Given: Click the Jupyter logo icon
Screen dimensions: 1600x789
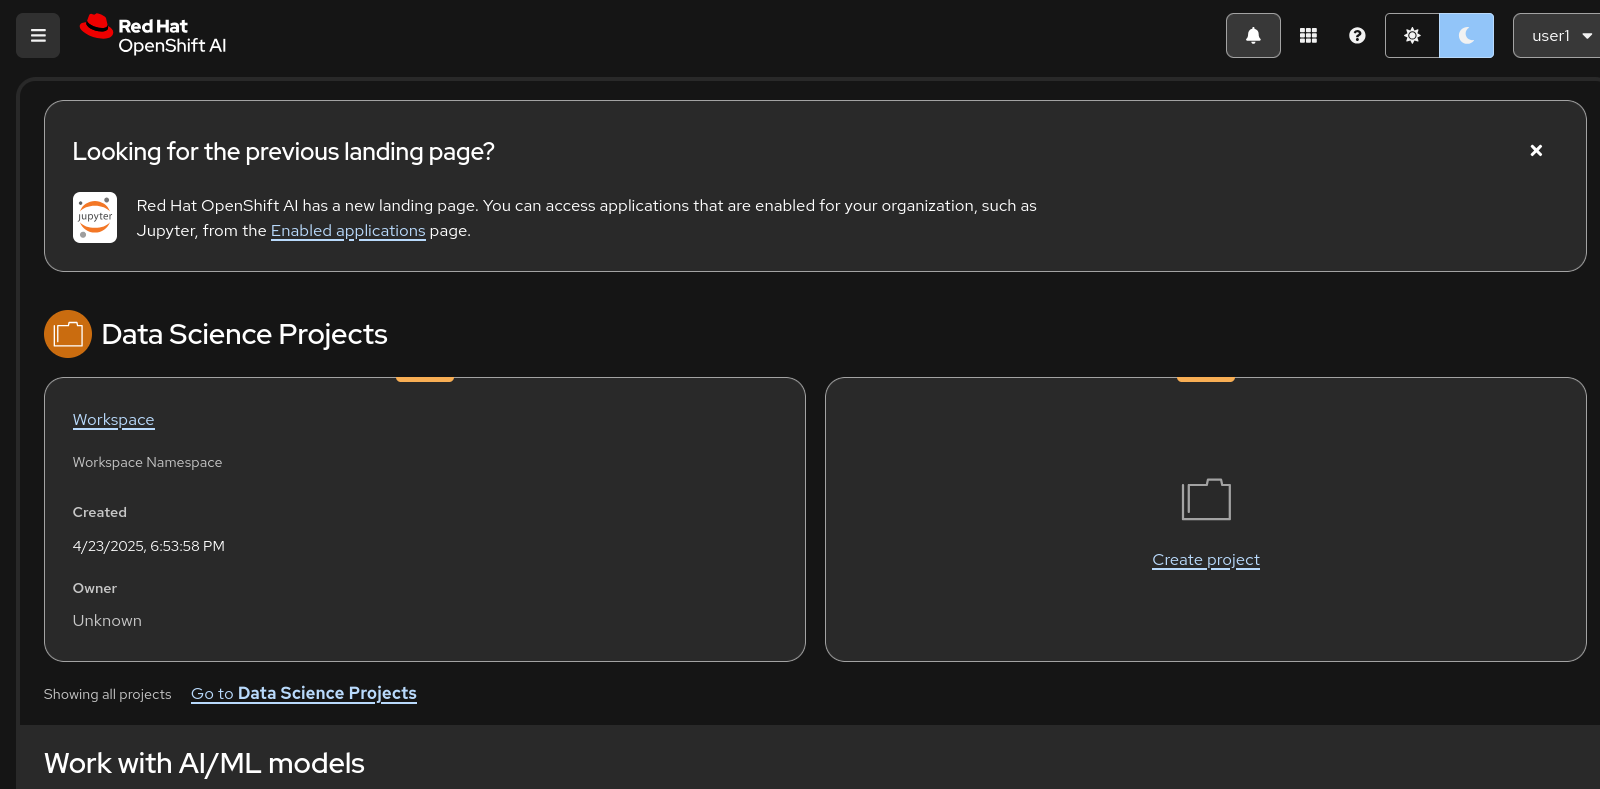Looking at the screenshot, I should [x=95, y=217].
